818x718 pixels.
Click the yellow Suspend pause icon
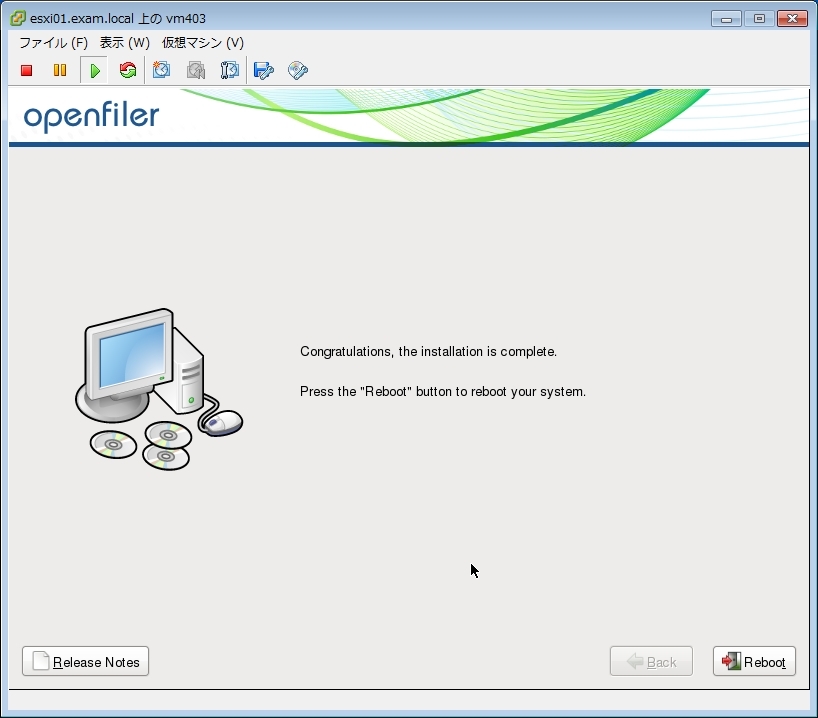pos(60,70)
